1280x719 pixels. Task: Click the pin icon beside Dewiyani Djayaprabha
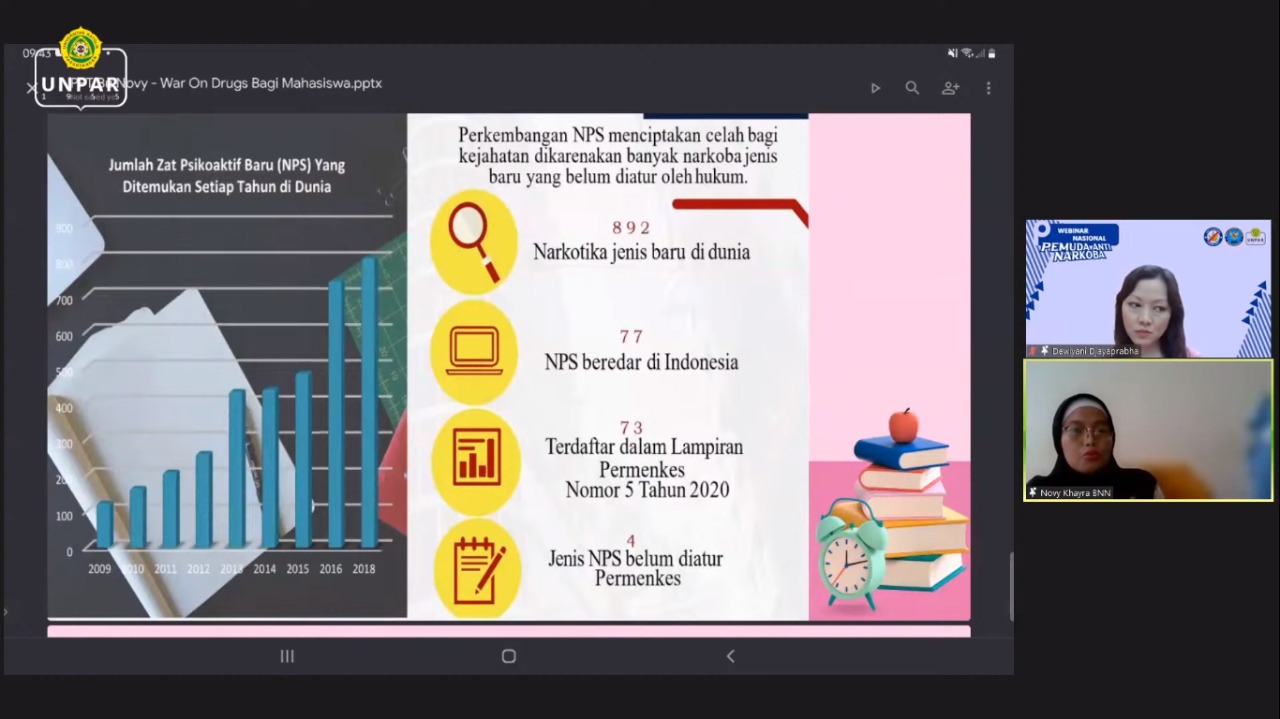(x=1044, y=351)
